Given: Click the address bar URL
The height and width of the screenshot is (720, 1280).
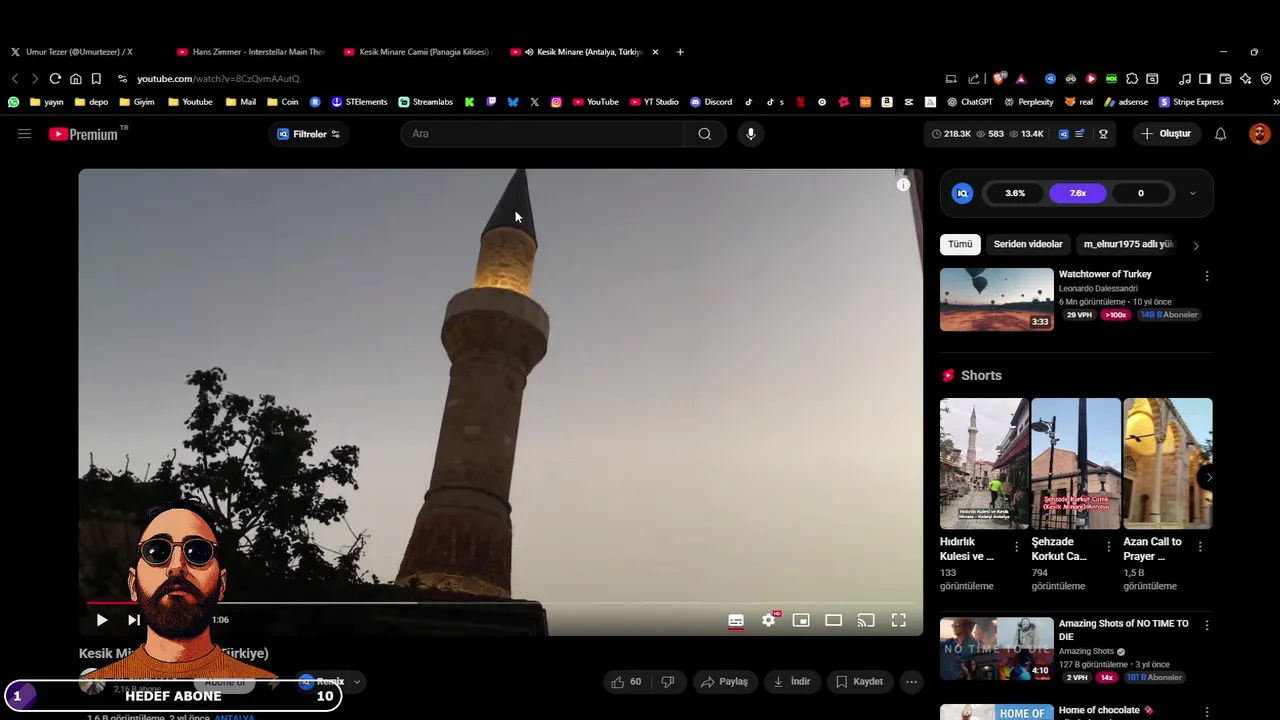Looking at the screenshot, I should (x=218, y=79).
